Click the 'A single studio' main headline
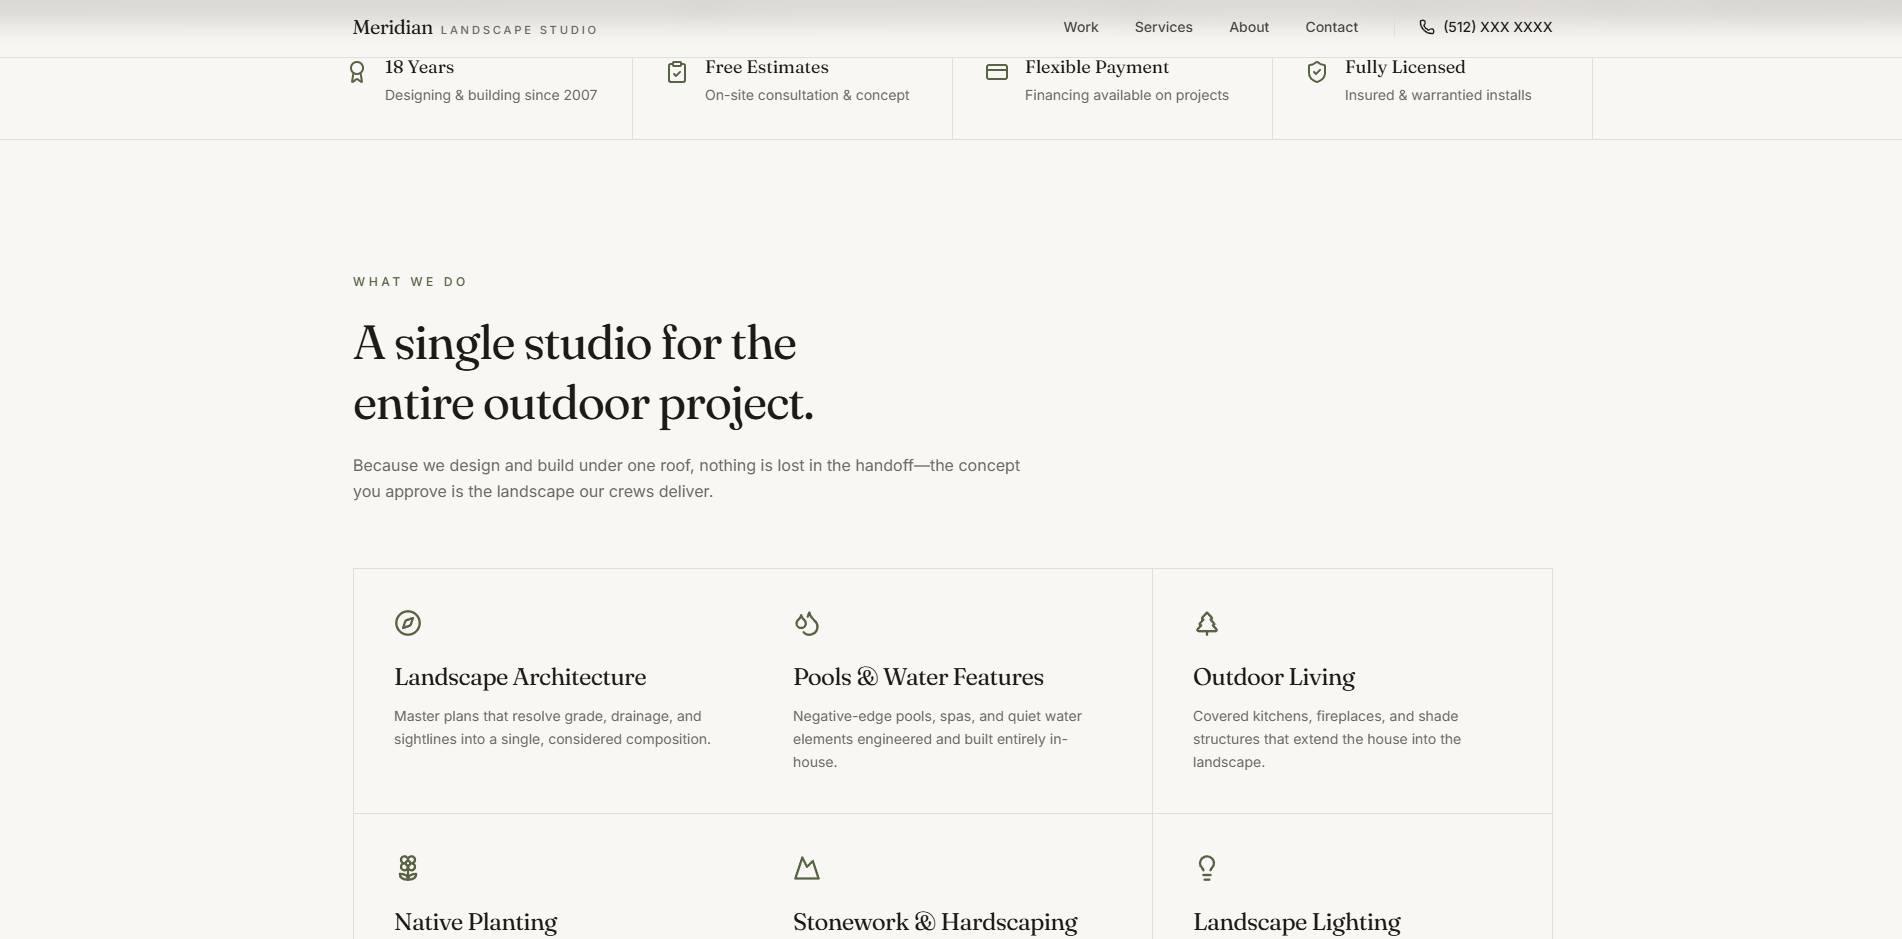Viewport: 1902px width, 939px height. [x=584, y=374]
